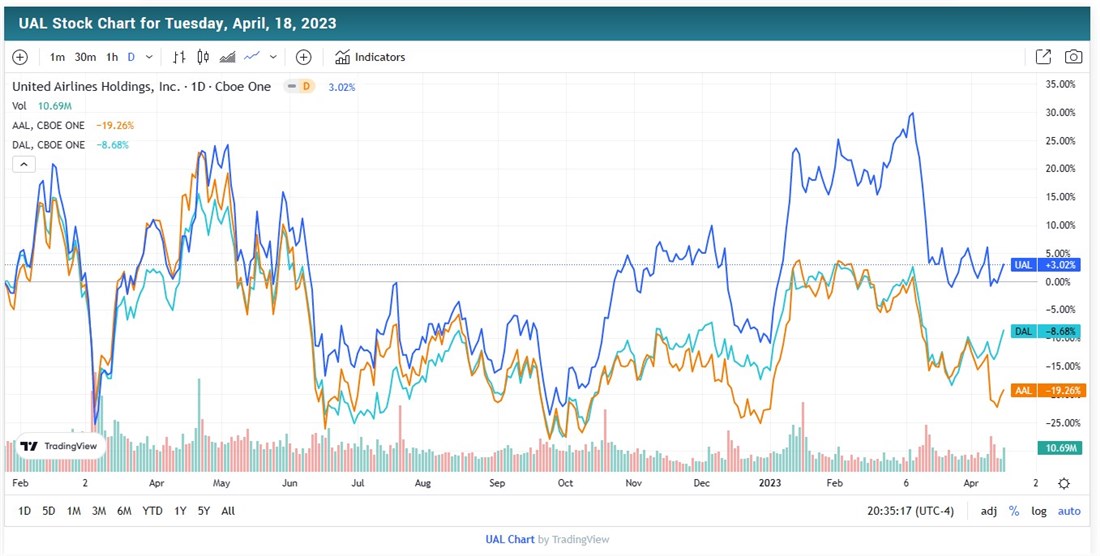This screenshot has width=1100, height=556.
Task: Select the YTD date range
Action: point(152,511)
